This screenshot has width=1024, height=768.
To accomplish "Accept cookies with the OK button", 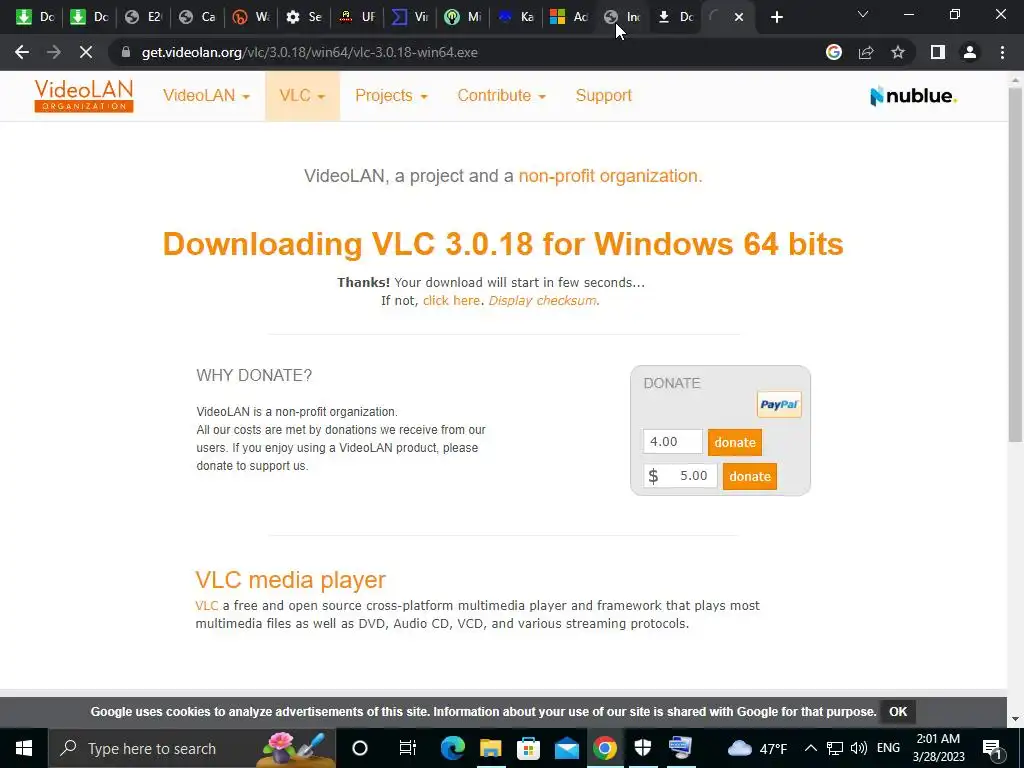I will [898, 711].
